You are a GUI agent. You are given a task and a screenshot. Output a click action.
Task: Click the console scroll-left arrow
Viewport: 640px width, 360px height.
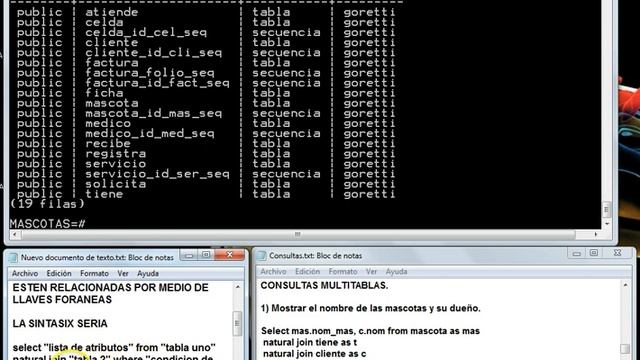[x=15, y=234]
